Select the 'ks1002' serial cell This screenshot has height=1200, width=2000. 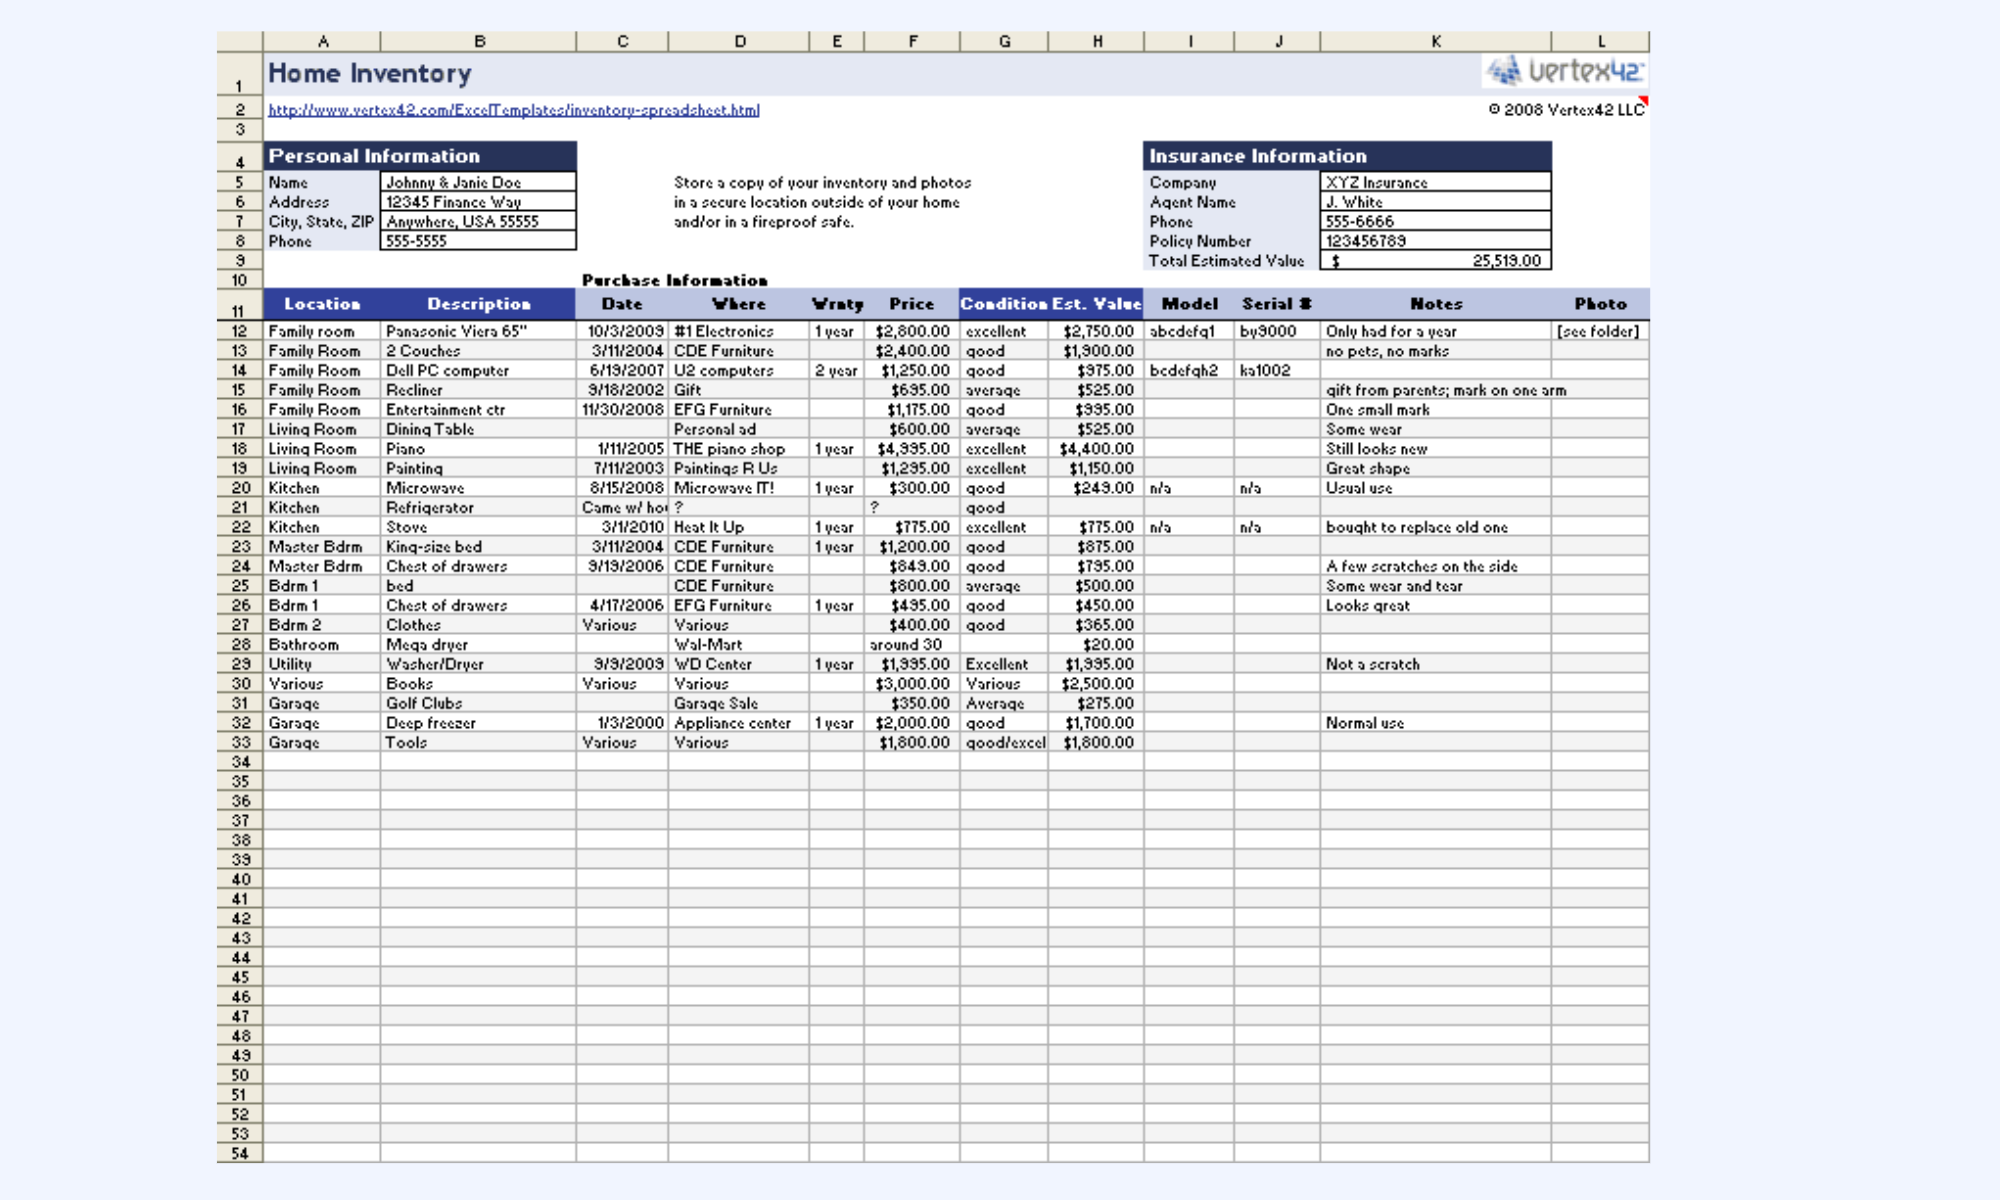pyautogui.click(x=1277, y=370)
